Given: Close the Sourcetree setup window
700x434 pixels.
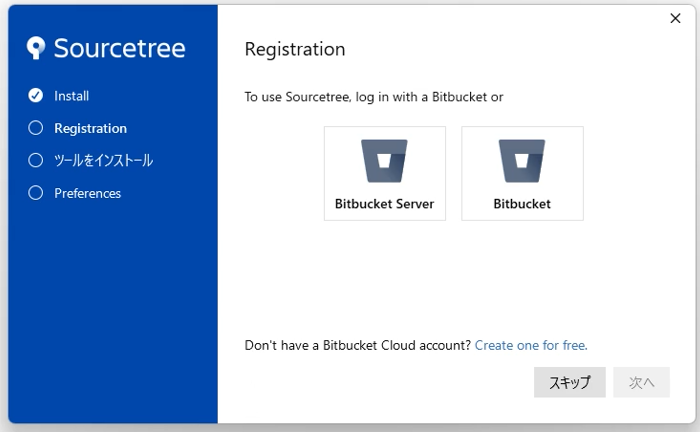Looking at the screenshot, I should pos(675,18).
